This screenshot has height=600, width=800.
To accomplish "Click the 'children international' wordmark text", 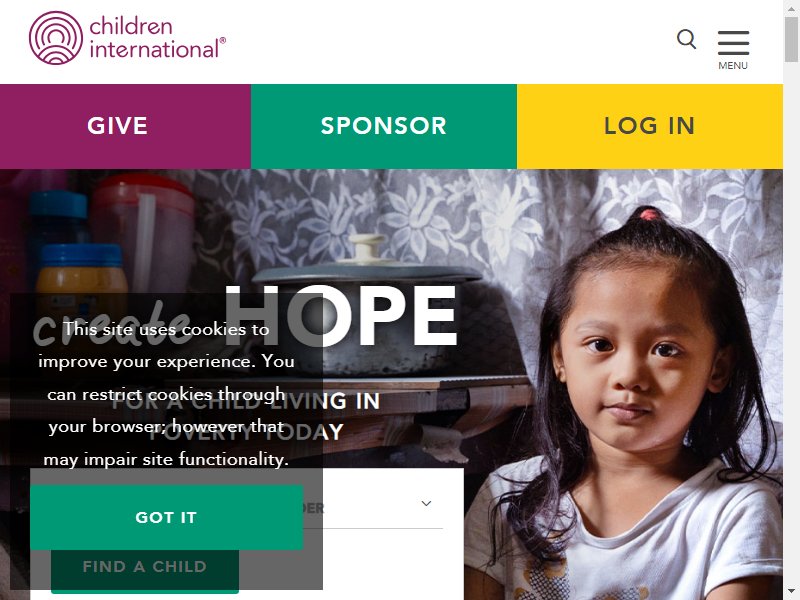I will [157, 38].
